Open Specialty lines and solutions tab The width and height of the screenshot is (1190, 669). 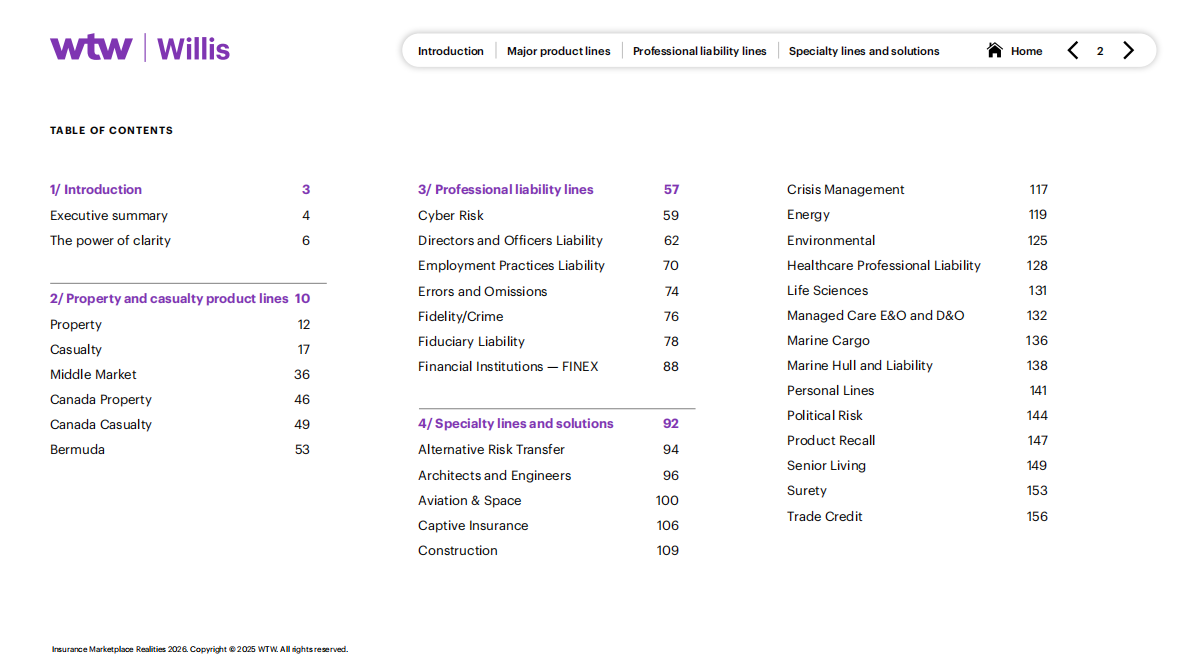click(x=864, y=51)
